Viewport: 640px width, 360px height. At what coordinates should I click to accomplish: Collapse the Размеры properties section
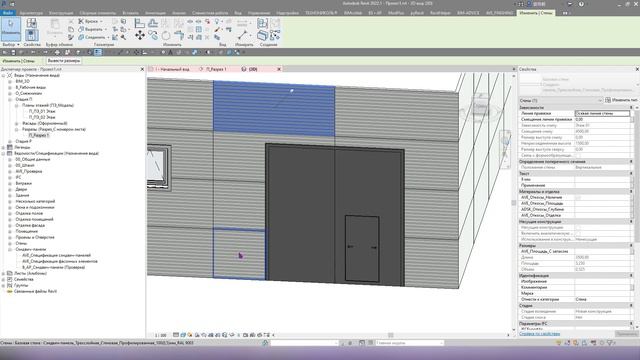click(x=631, y=246)
